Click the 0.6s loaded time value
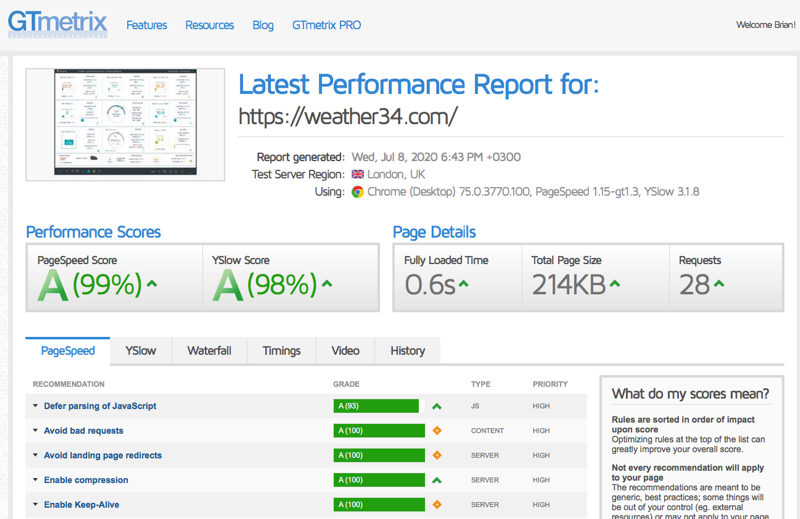Image resolution: width=800 pixels, height=519 pixels. point(430,284)
